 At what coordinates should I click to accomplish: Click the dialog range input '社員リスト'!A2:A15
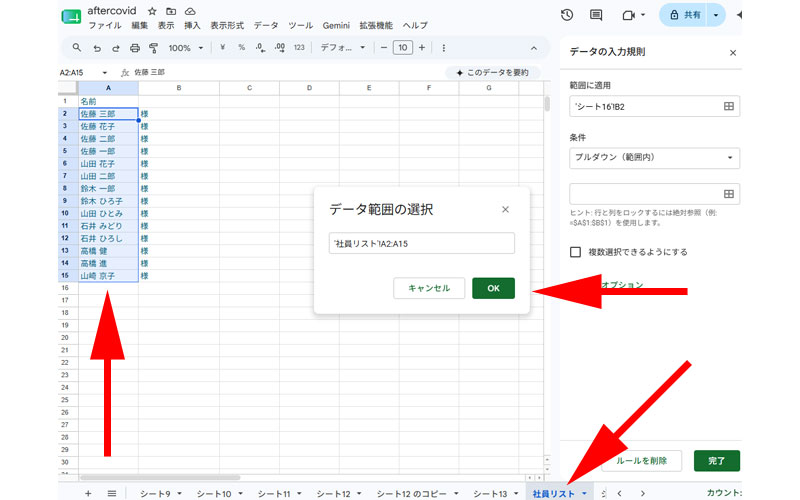click(421, 243)
